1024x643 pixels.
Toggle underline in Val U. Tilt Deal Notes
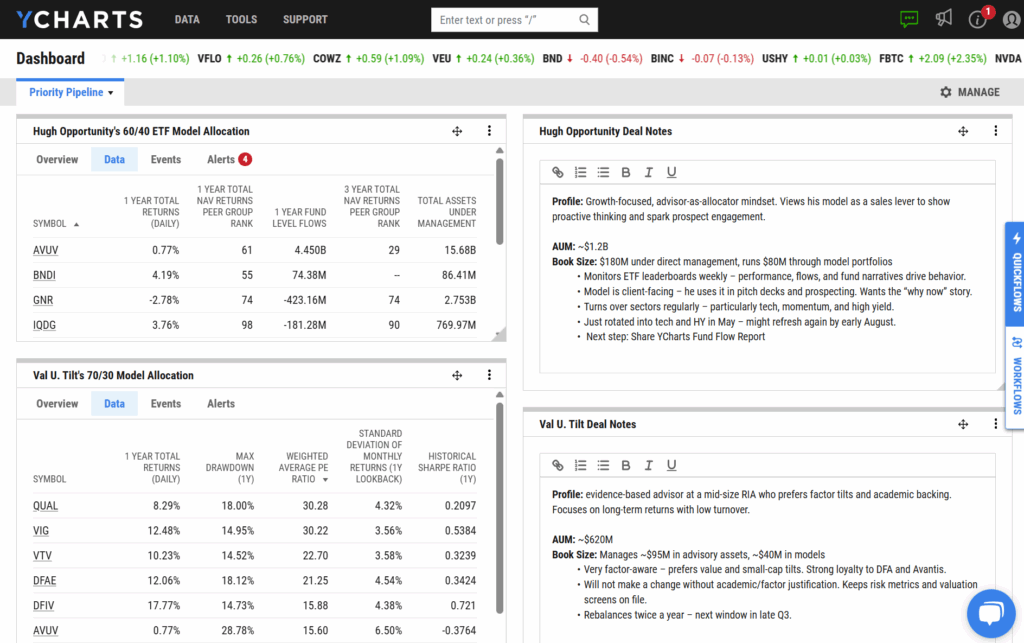coord(671,465)
